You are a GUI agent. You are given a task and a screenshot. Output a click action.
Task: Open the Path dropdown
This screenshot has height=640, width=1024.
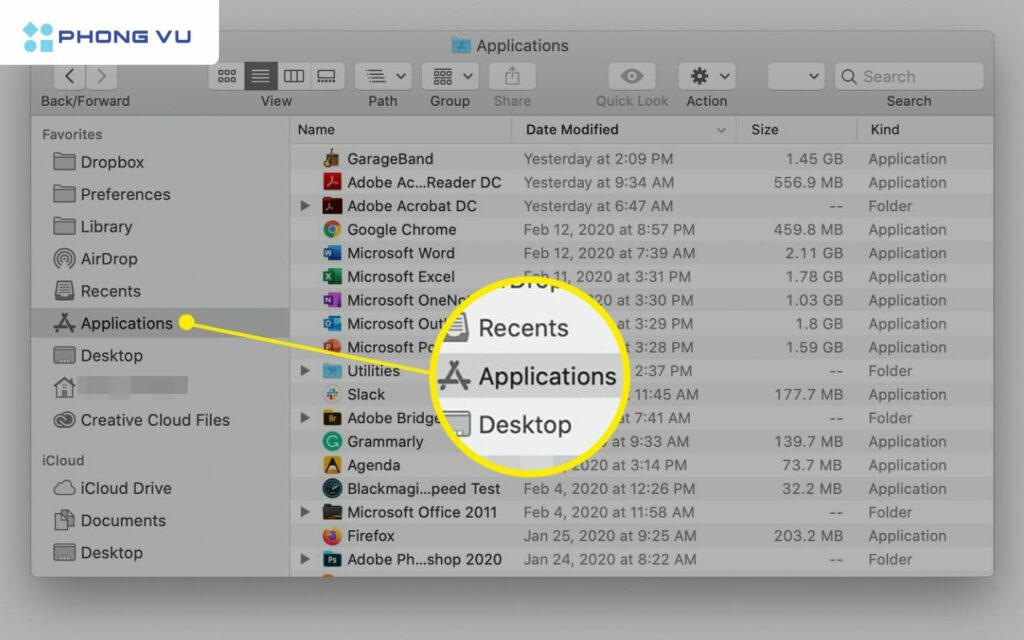point(383,76)
